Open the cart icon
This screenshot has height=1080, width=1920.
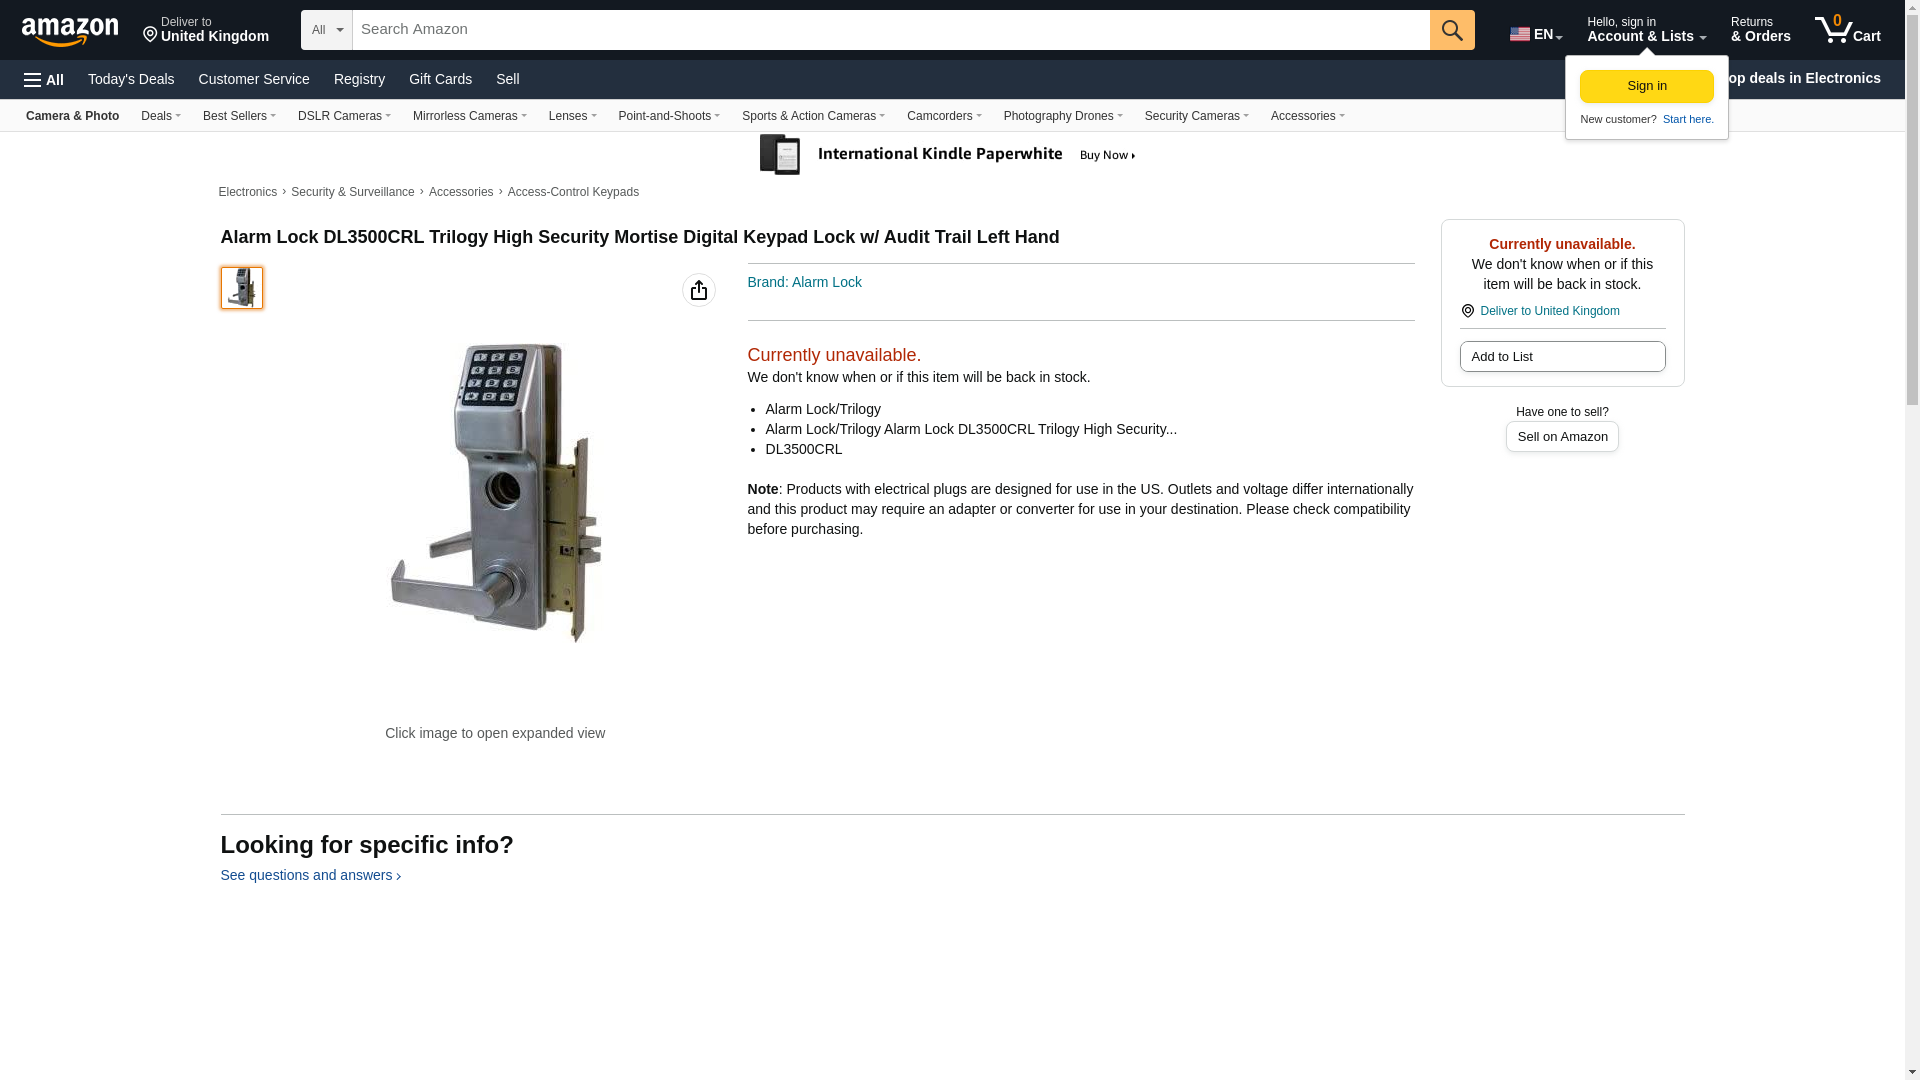[x=1848, y=30]
